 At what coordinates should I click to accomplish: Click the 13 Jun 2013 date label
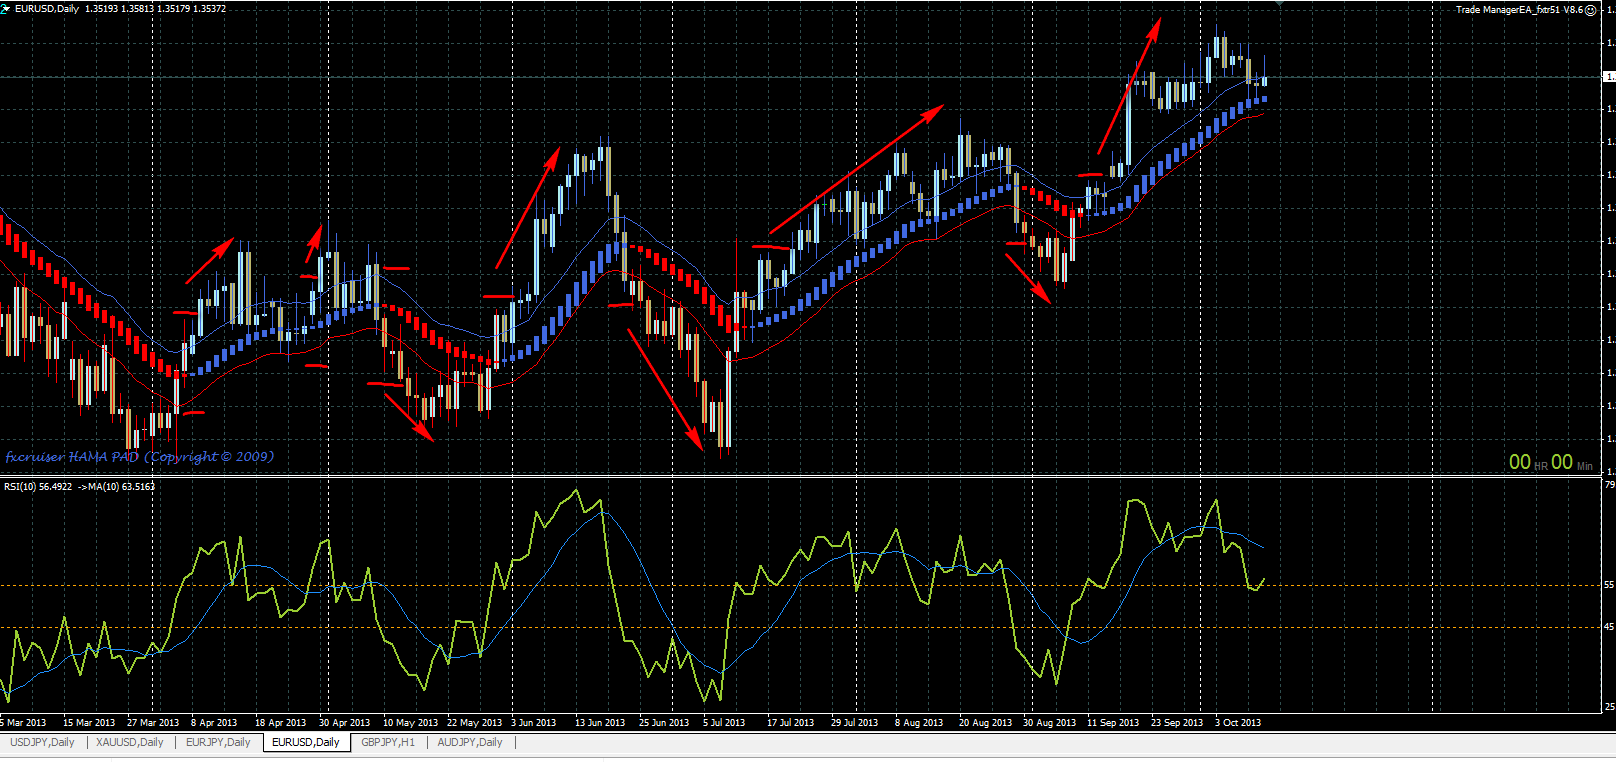pyautogui.click(x=600, y=723)
